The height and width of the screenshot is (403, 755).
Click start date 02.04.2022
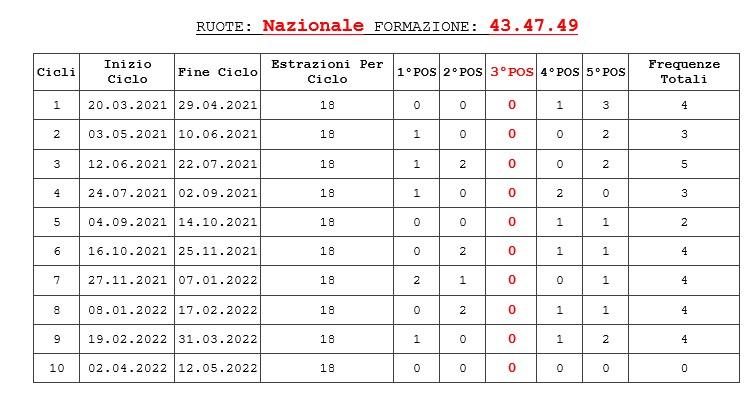[127, 368]
